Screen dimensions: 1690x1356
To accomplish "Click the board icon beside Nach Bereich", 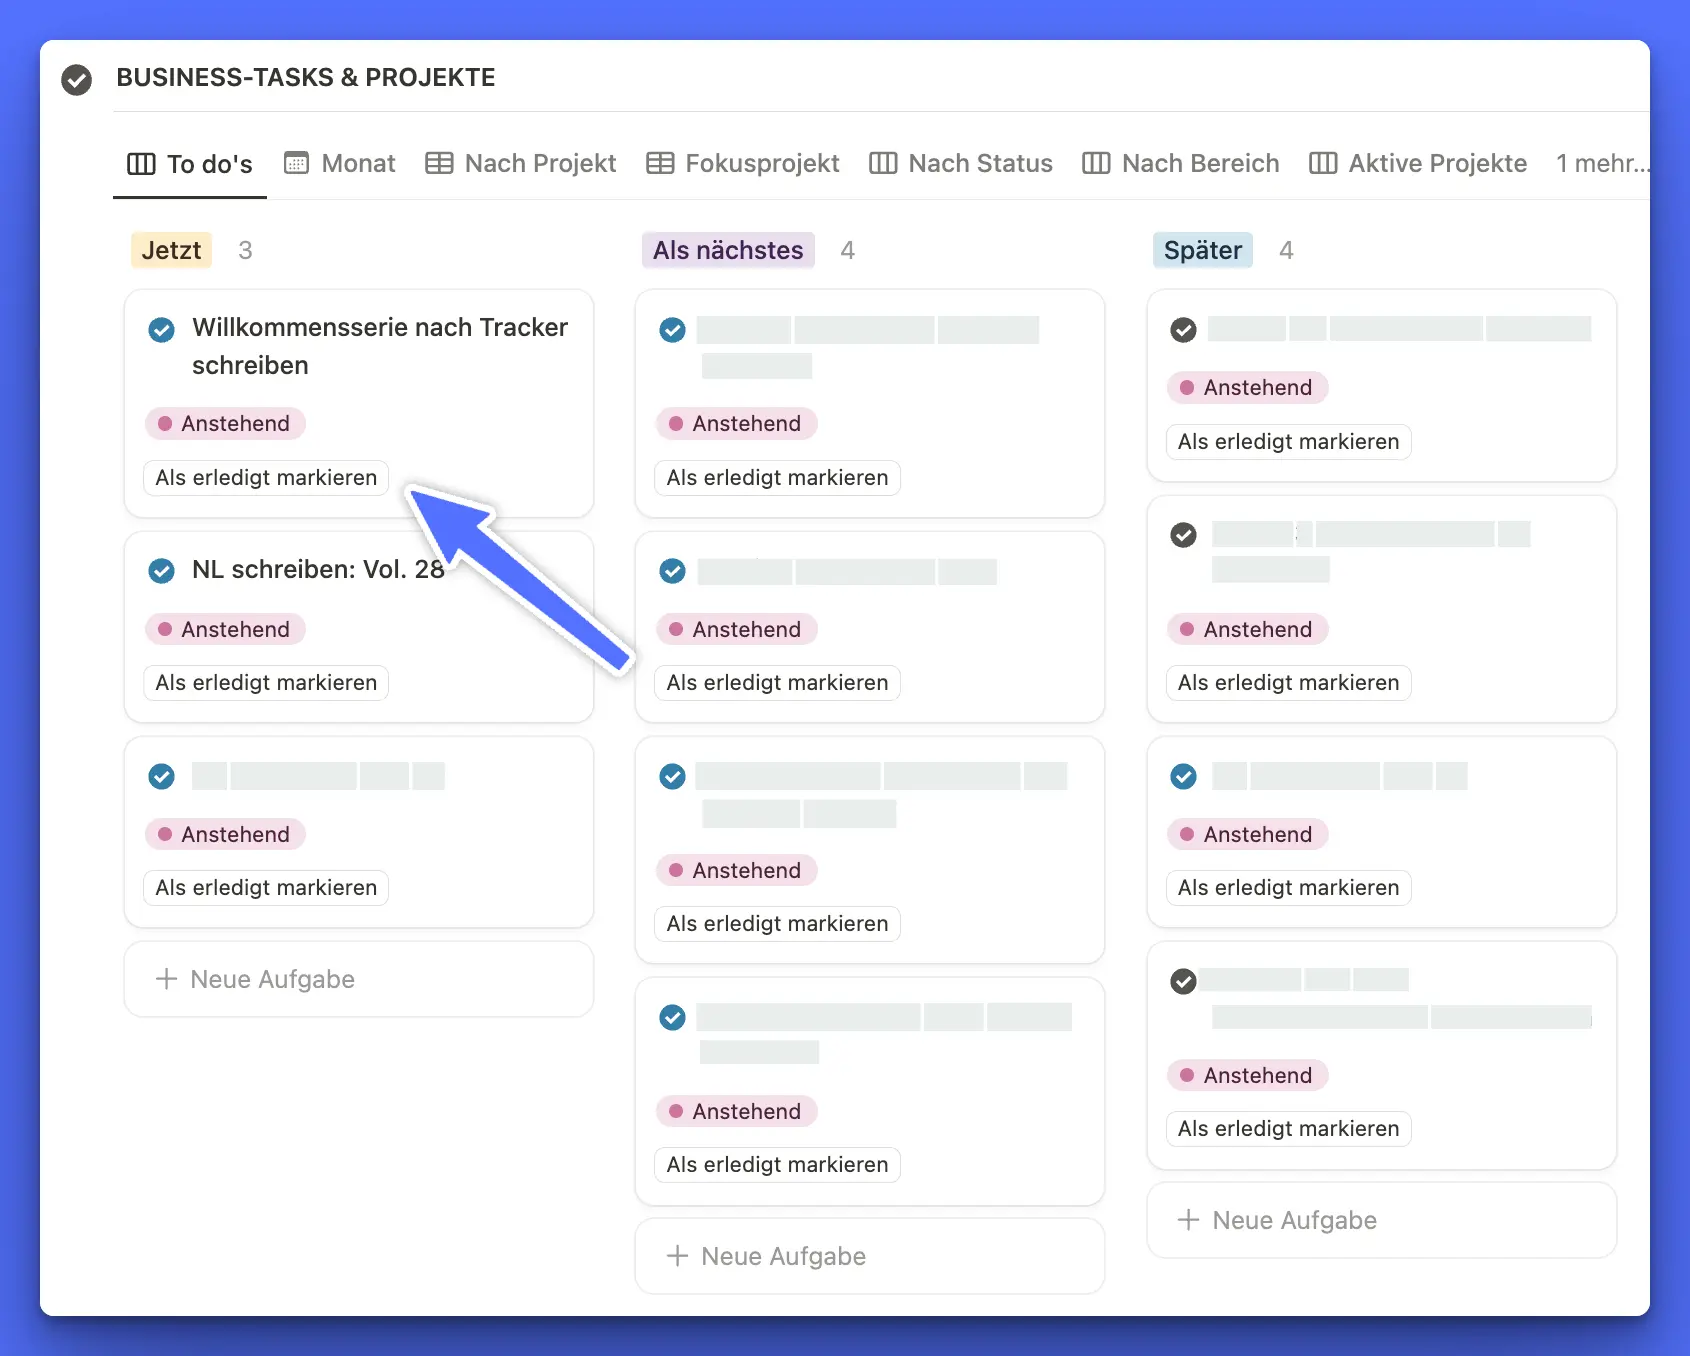I will (1096, 163).
